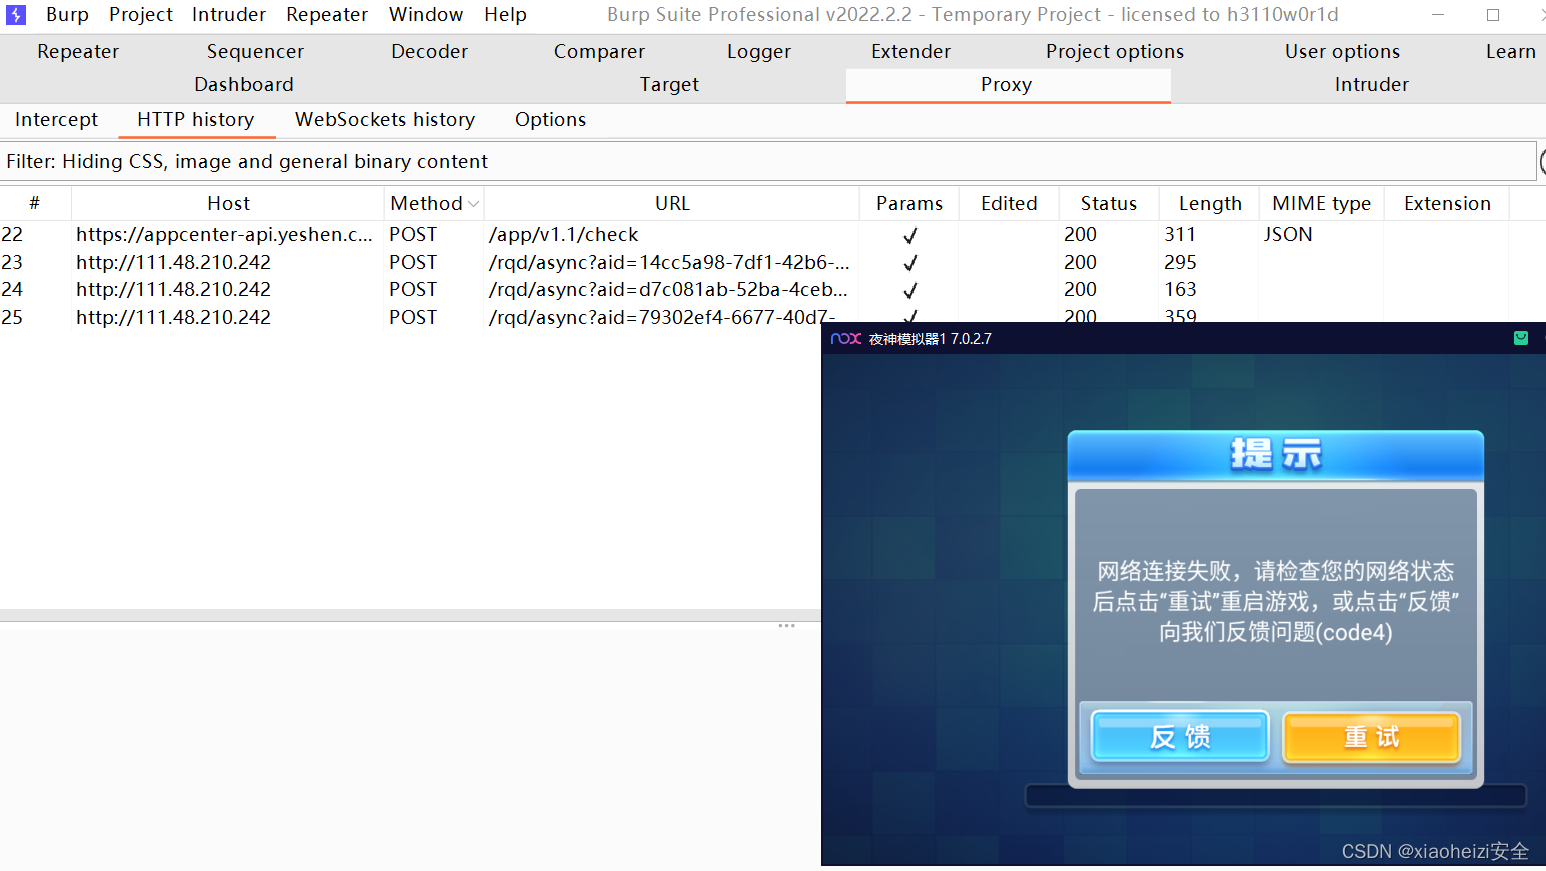The height and width of the screenshot is (871, 1546).
Task: Switch to the Logger tab
Action: (759, 52)
